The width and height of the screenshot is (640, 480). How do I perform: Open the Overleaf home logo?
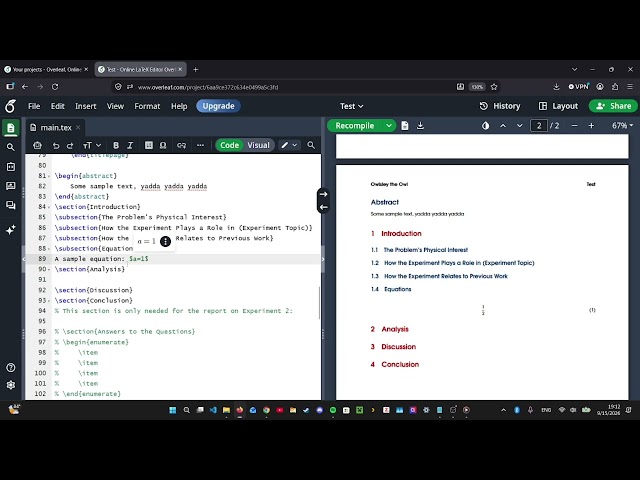(10, 106)
